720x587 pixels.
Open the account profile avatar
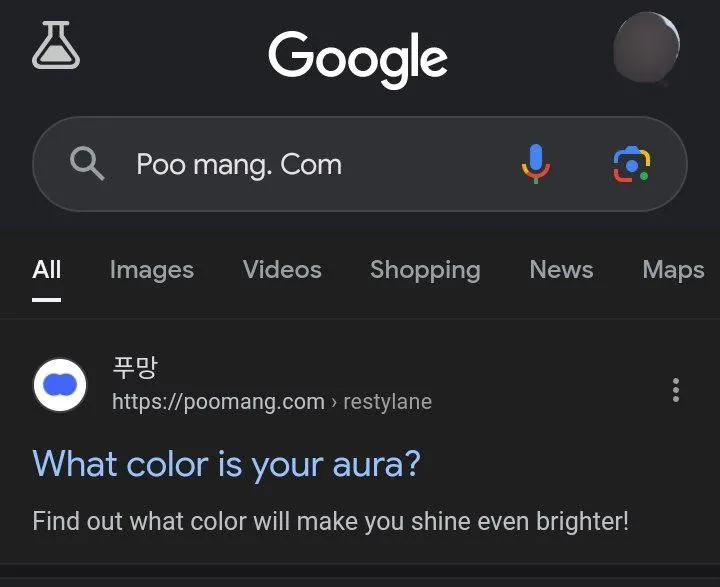[x=646, y=47]
